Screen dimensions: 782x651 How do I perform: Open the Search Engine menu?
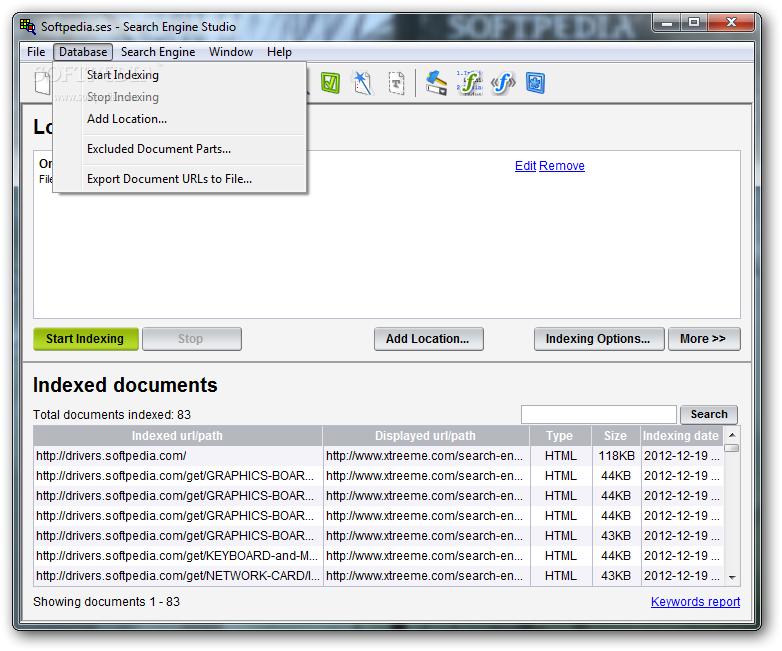click(158, 52)
